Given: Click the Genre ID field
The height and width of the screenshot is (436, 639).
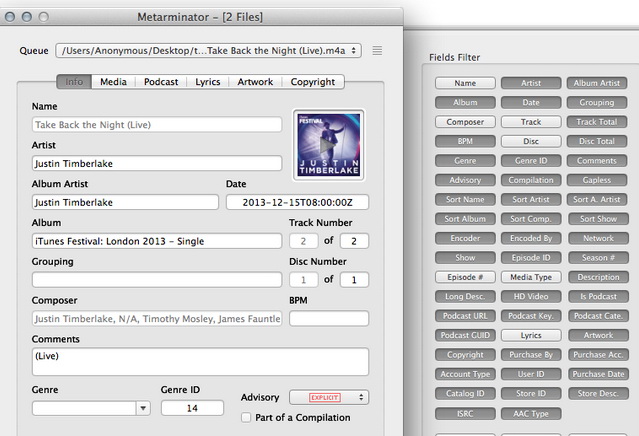Looking at the screenshot, I should click(x=192, y=408).
